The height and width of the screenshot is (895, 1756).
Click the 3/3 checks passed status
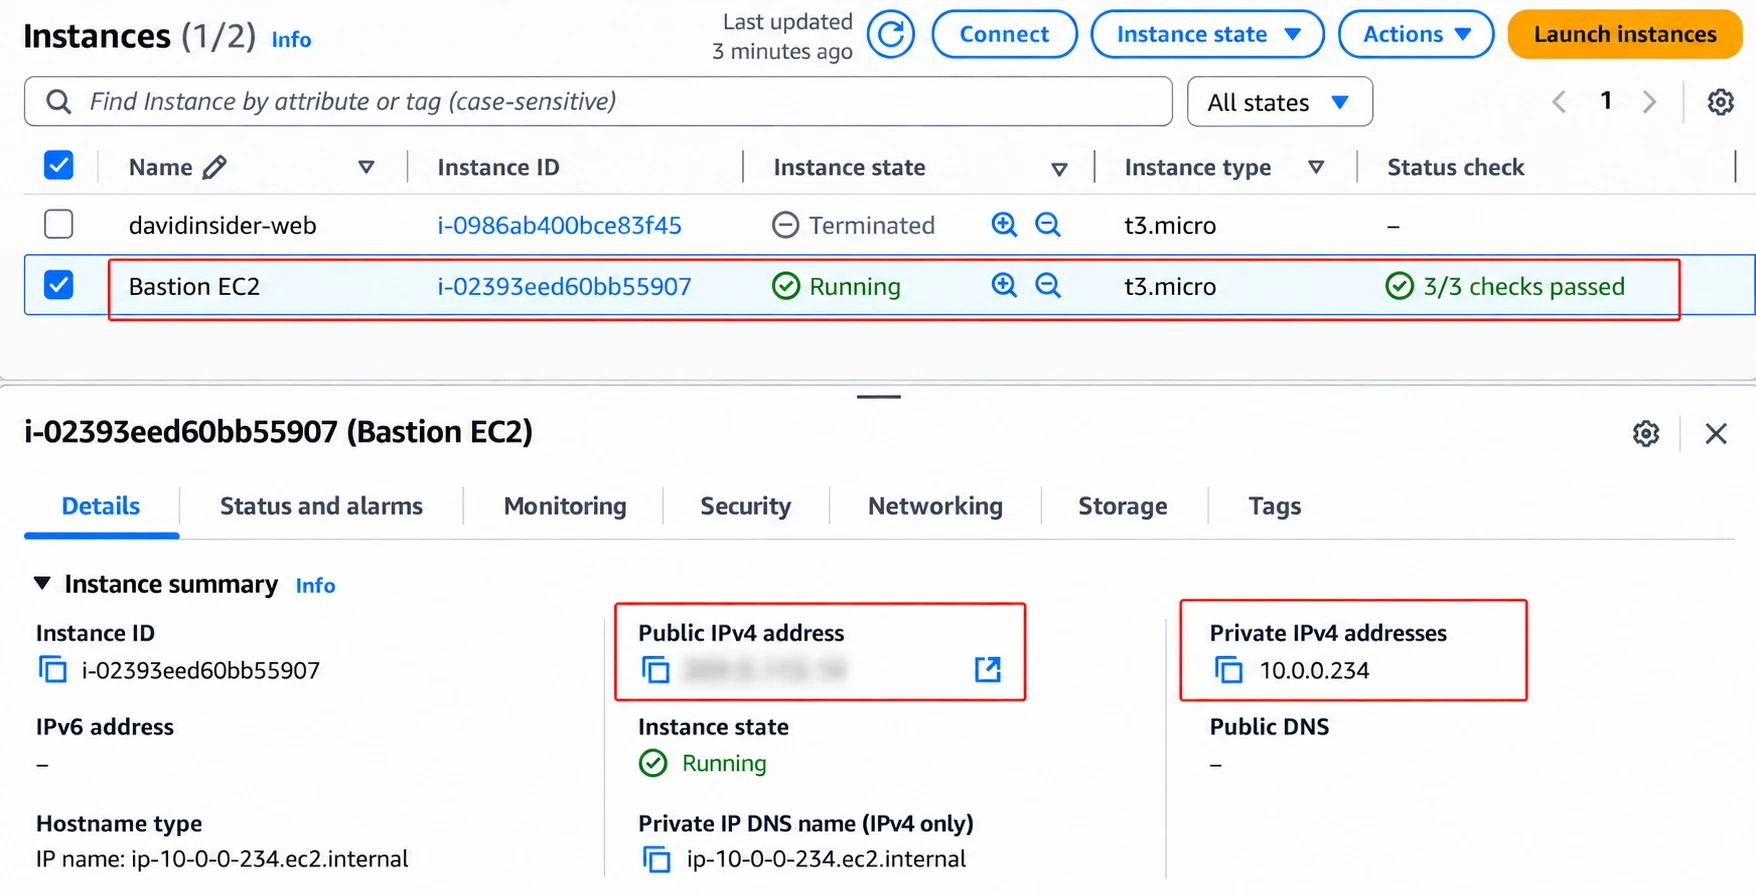[1505, 286]
